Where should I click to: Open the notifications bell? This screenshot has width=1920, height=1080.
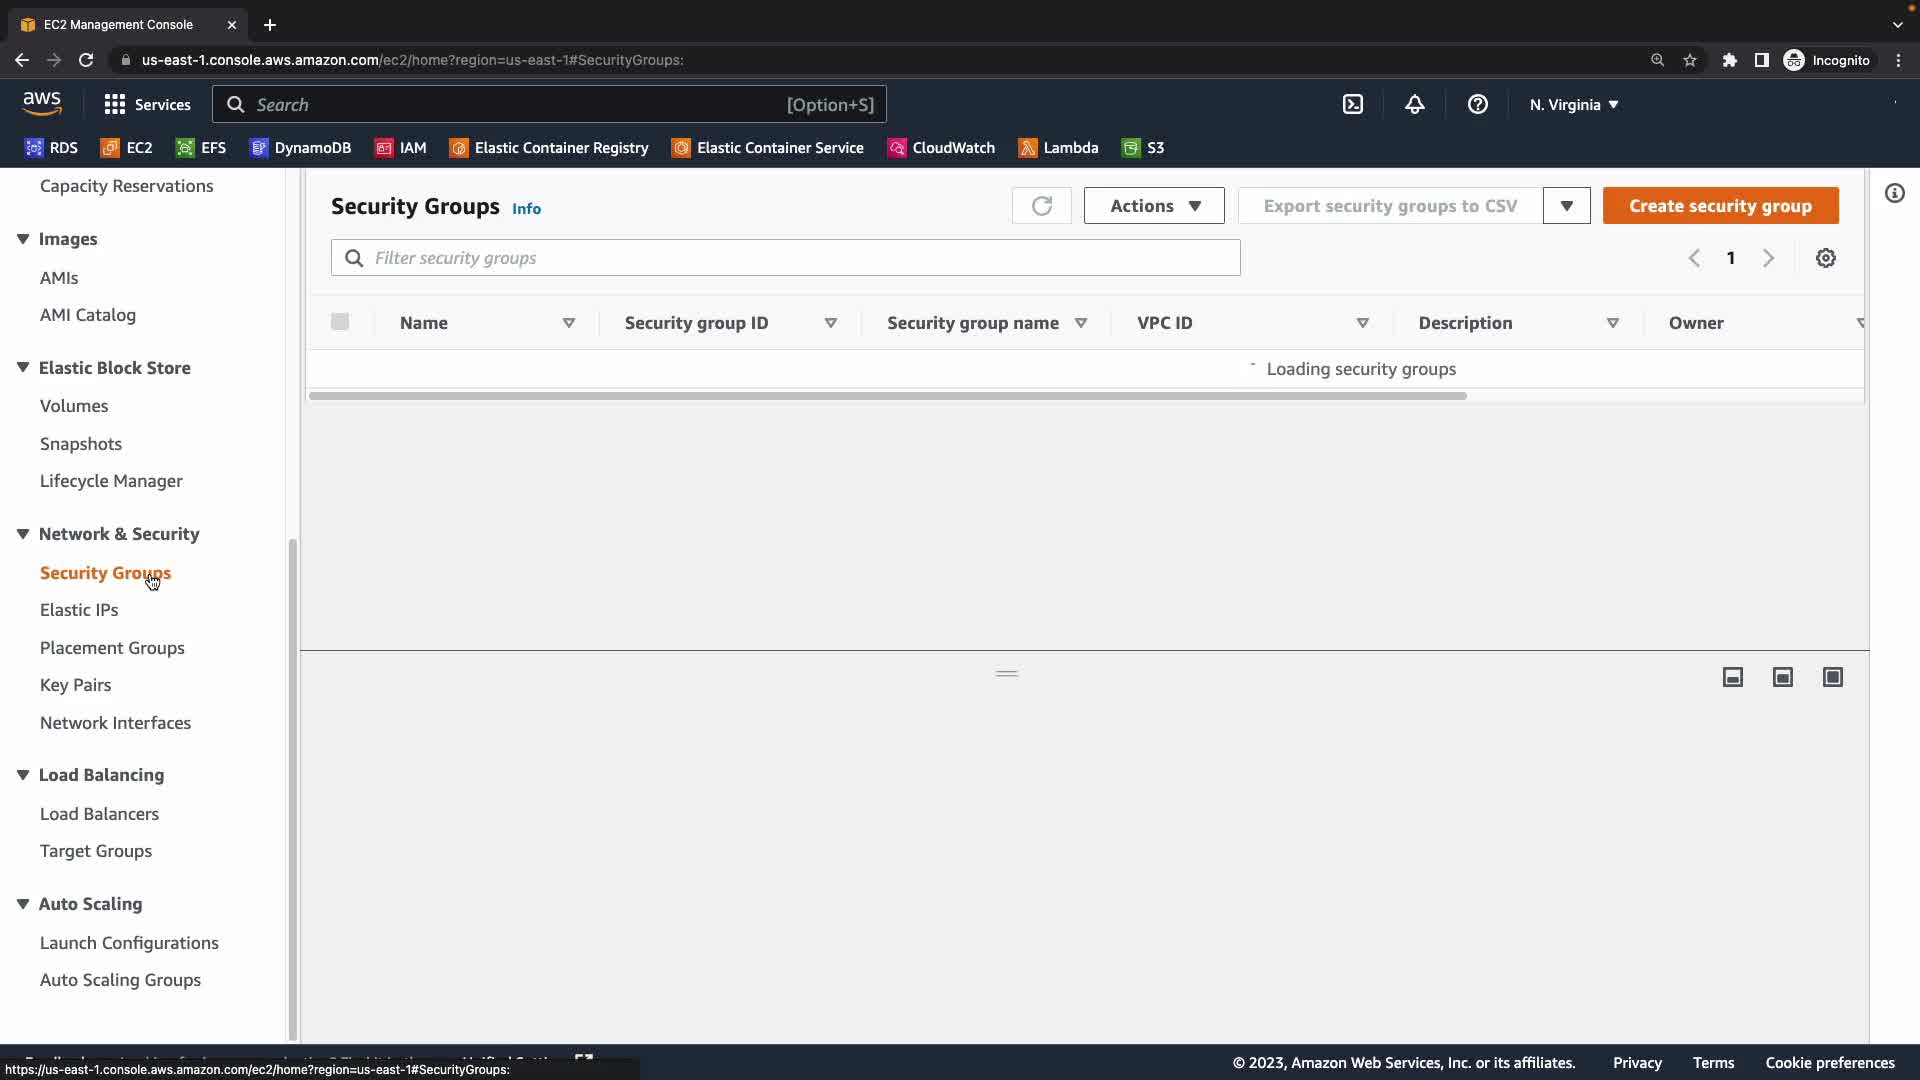tap(1414, 104)
